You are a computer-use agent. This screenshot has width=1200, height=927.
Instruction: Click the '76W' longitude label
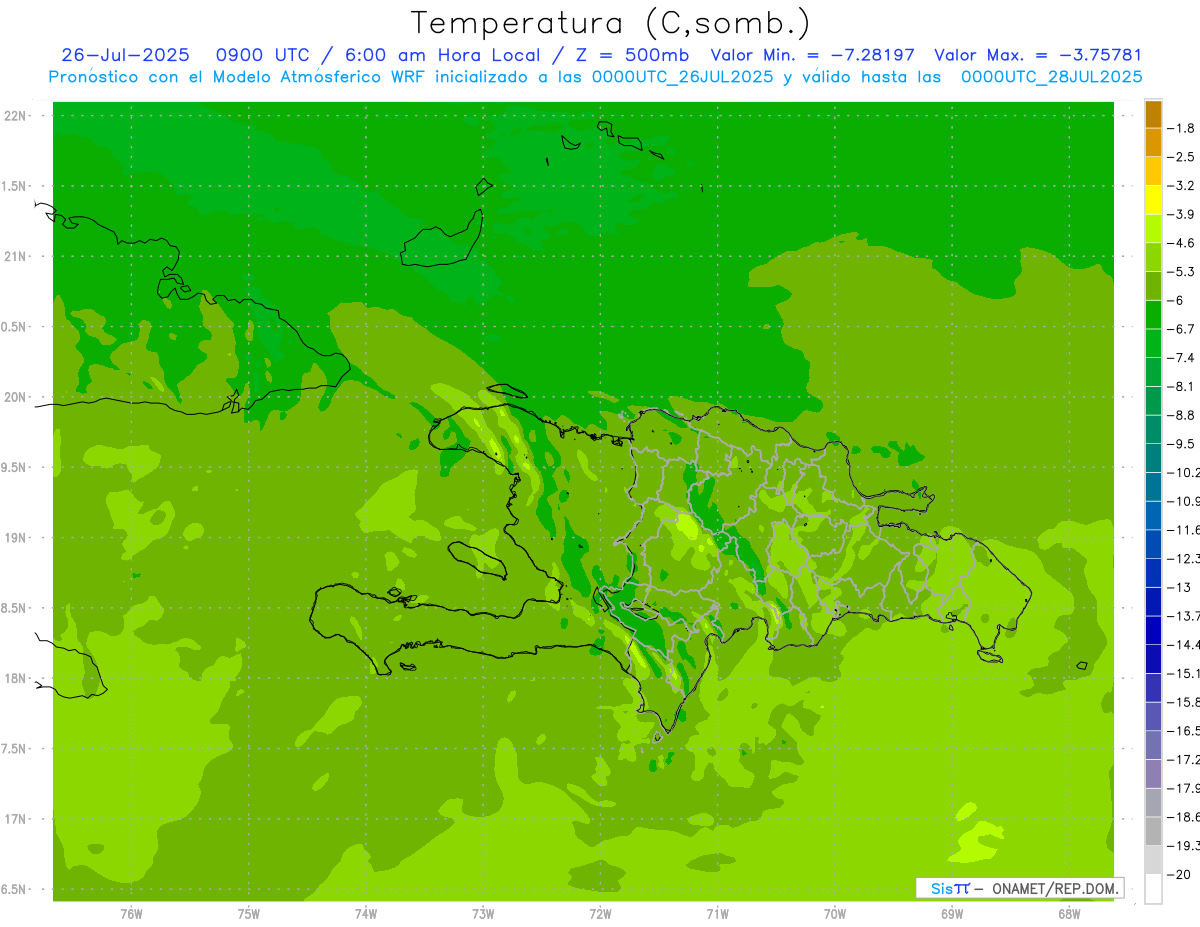point(131,914)
